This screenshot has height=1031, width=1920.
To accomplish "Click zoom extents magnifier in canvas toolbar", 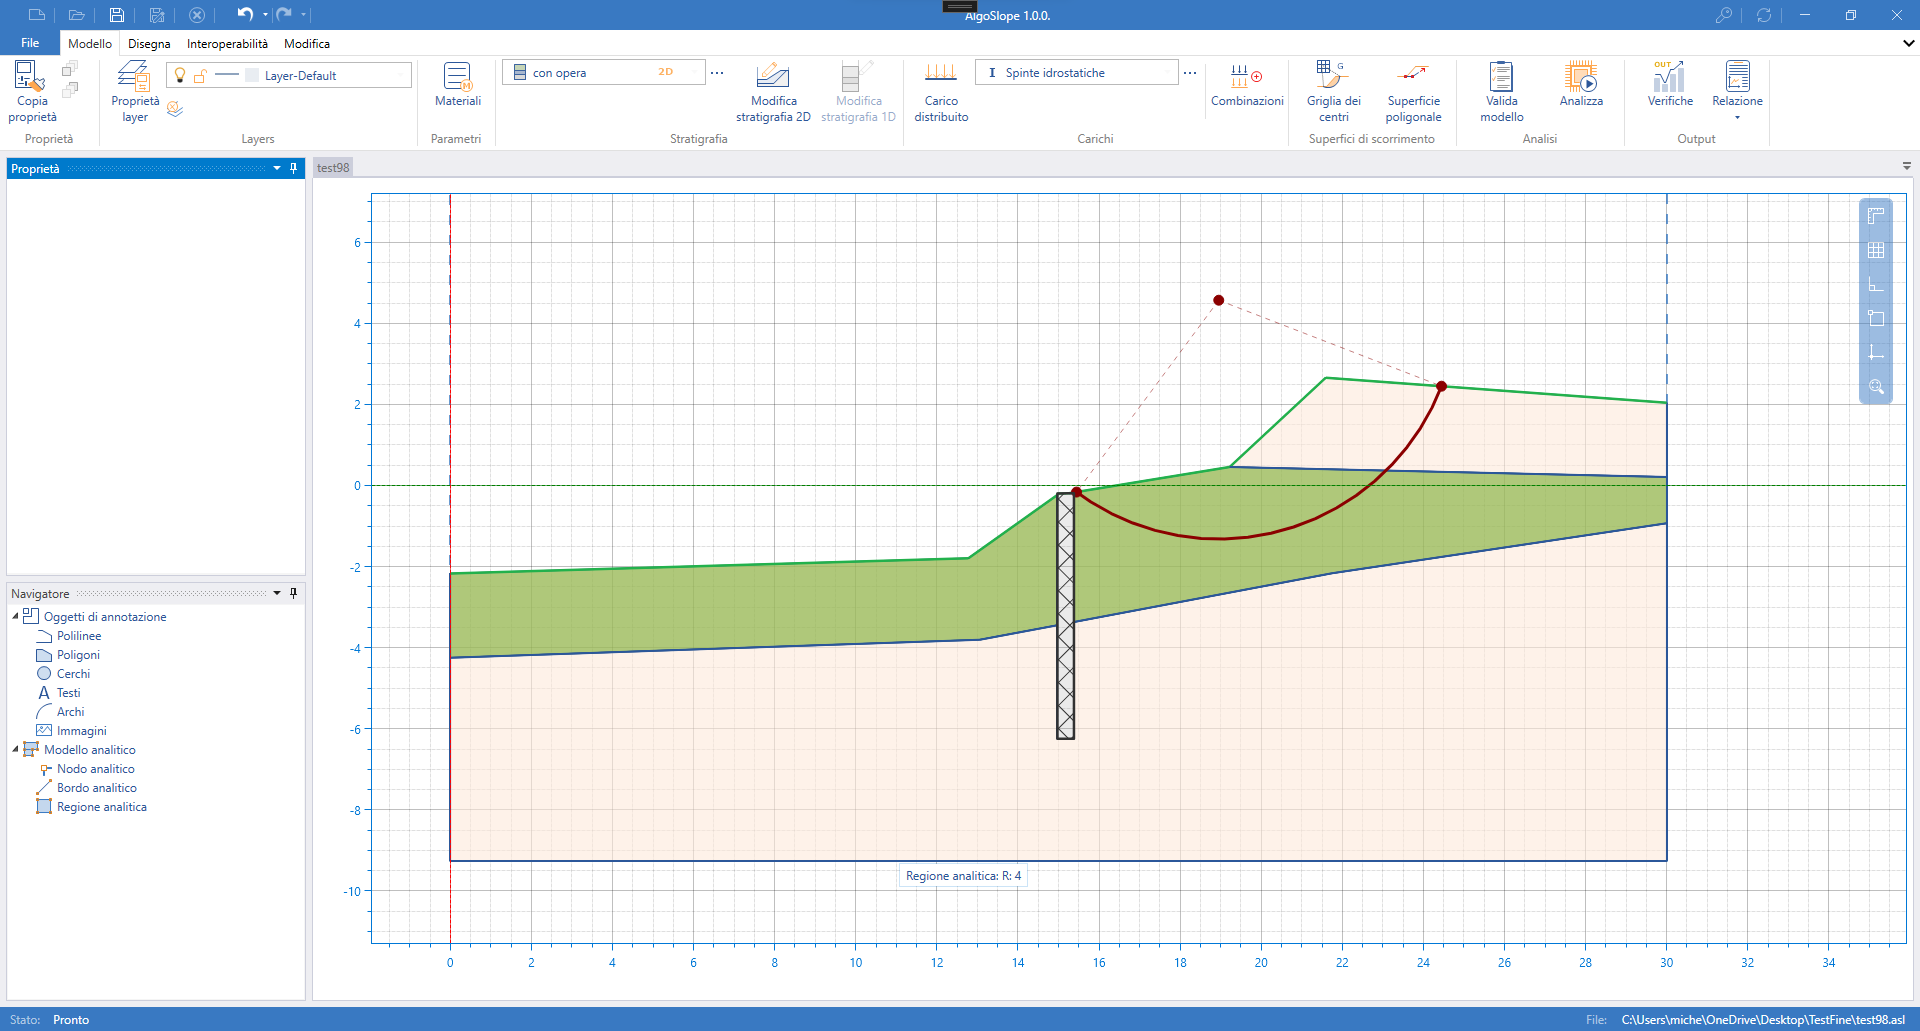I will (x=1876, y=386).
